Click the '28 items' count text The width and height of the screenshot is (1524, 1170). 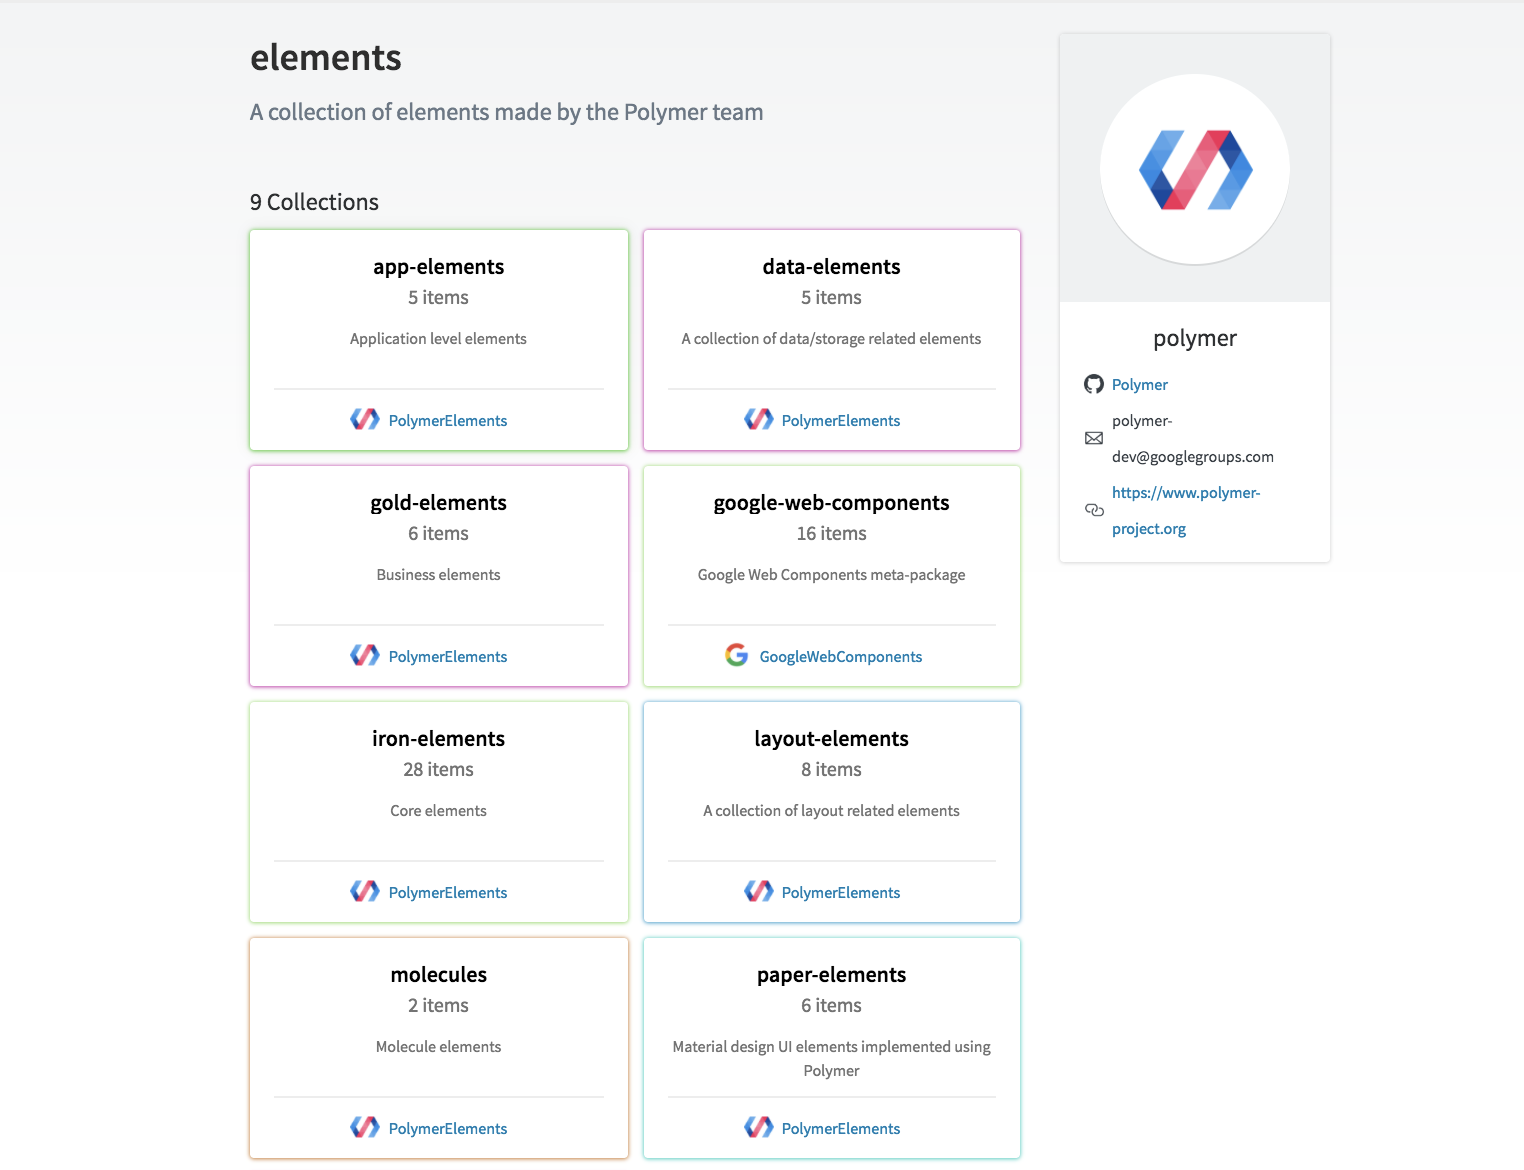[438, 770]
